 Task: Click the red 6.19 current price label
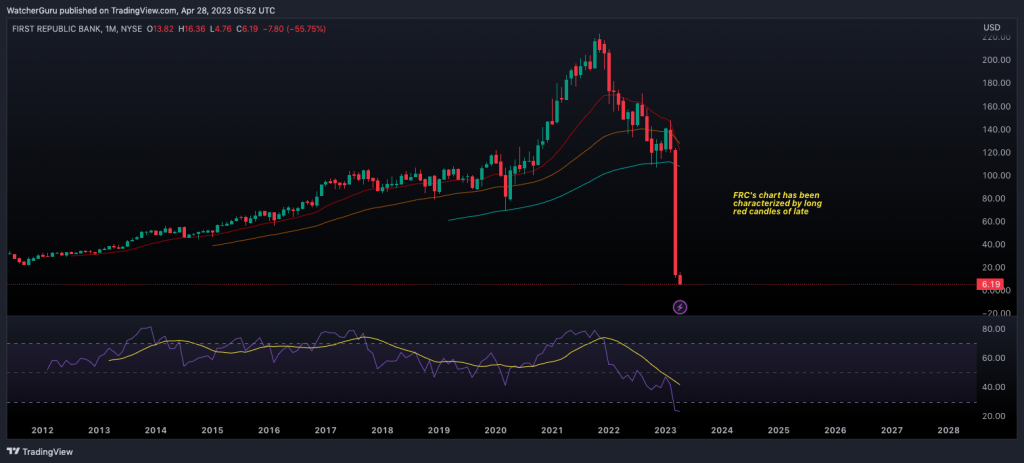pyautogui.click(x=990, y=285)
